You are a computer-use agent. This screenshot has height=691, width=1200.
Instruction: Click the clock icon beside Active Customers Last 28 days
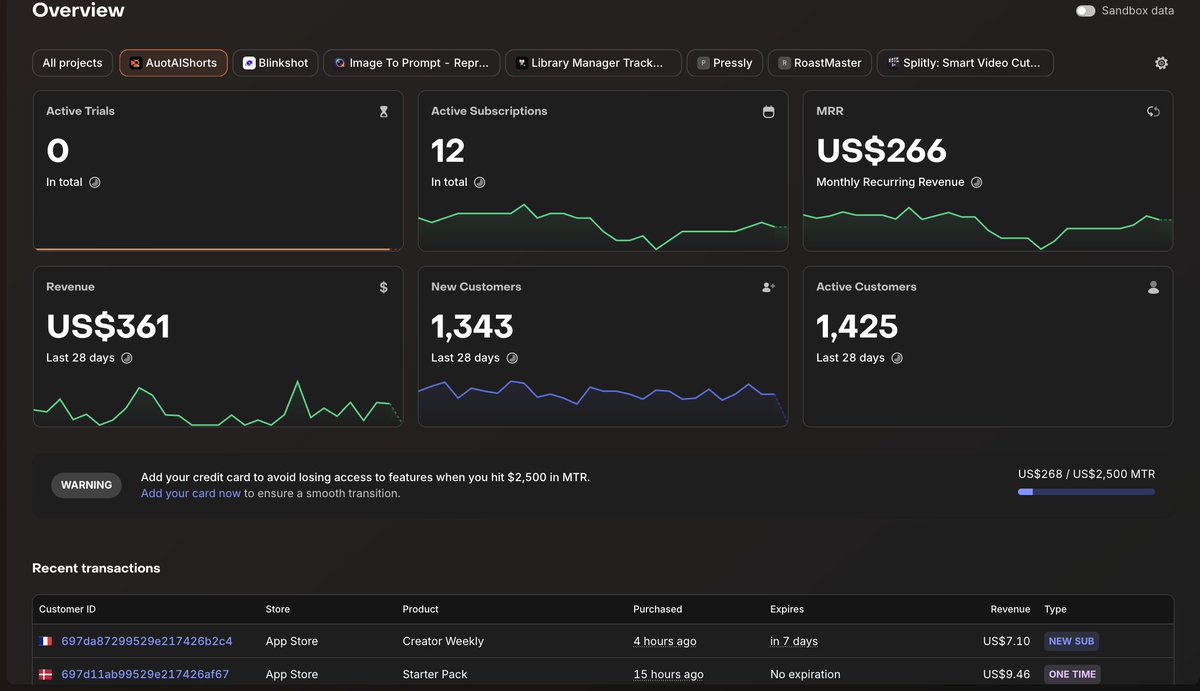point(897,358)
